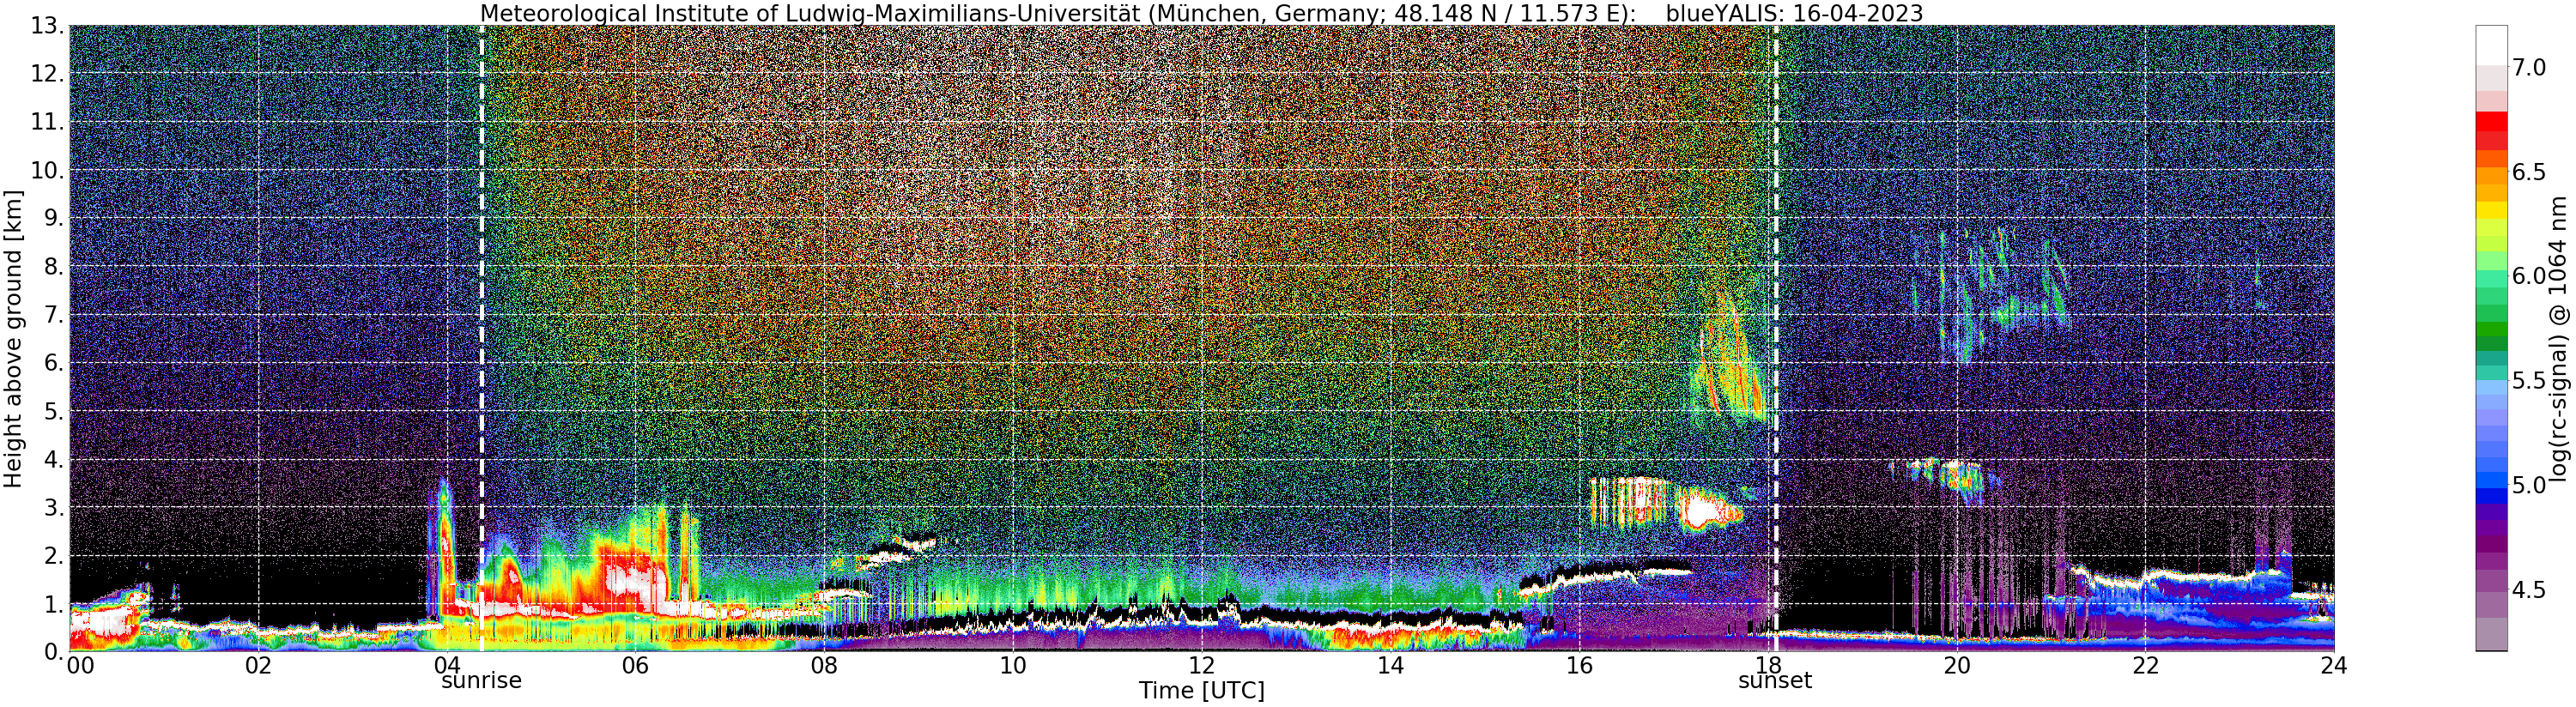The height and width of the screenshot is (707, 2576).
Task: Click the "12" time axis tick label
Action: 1201,665
